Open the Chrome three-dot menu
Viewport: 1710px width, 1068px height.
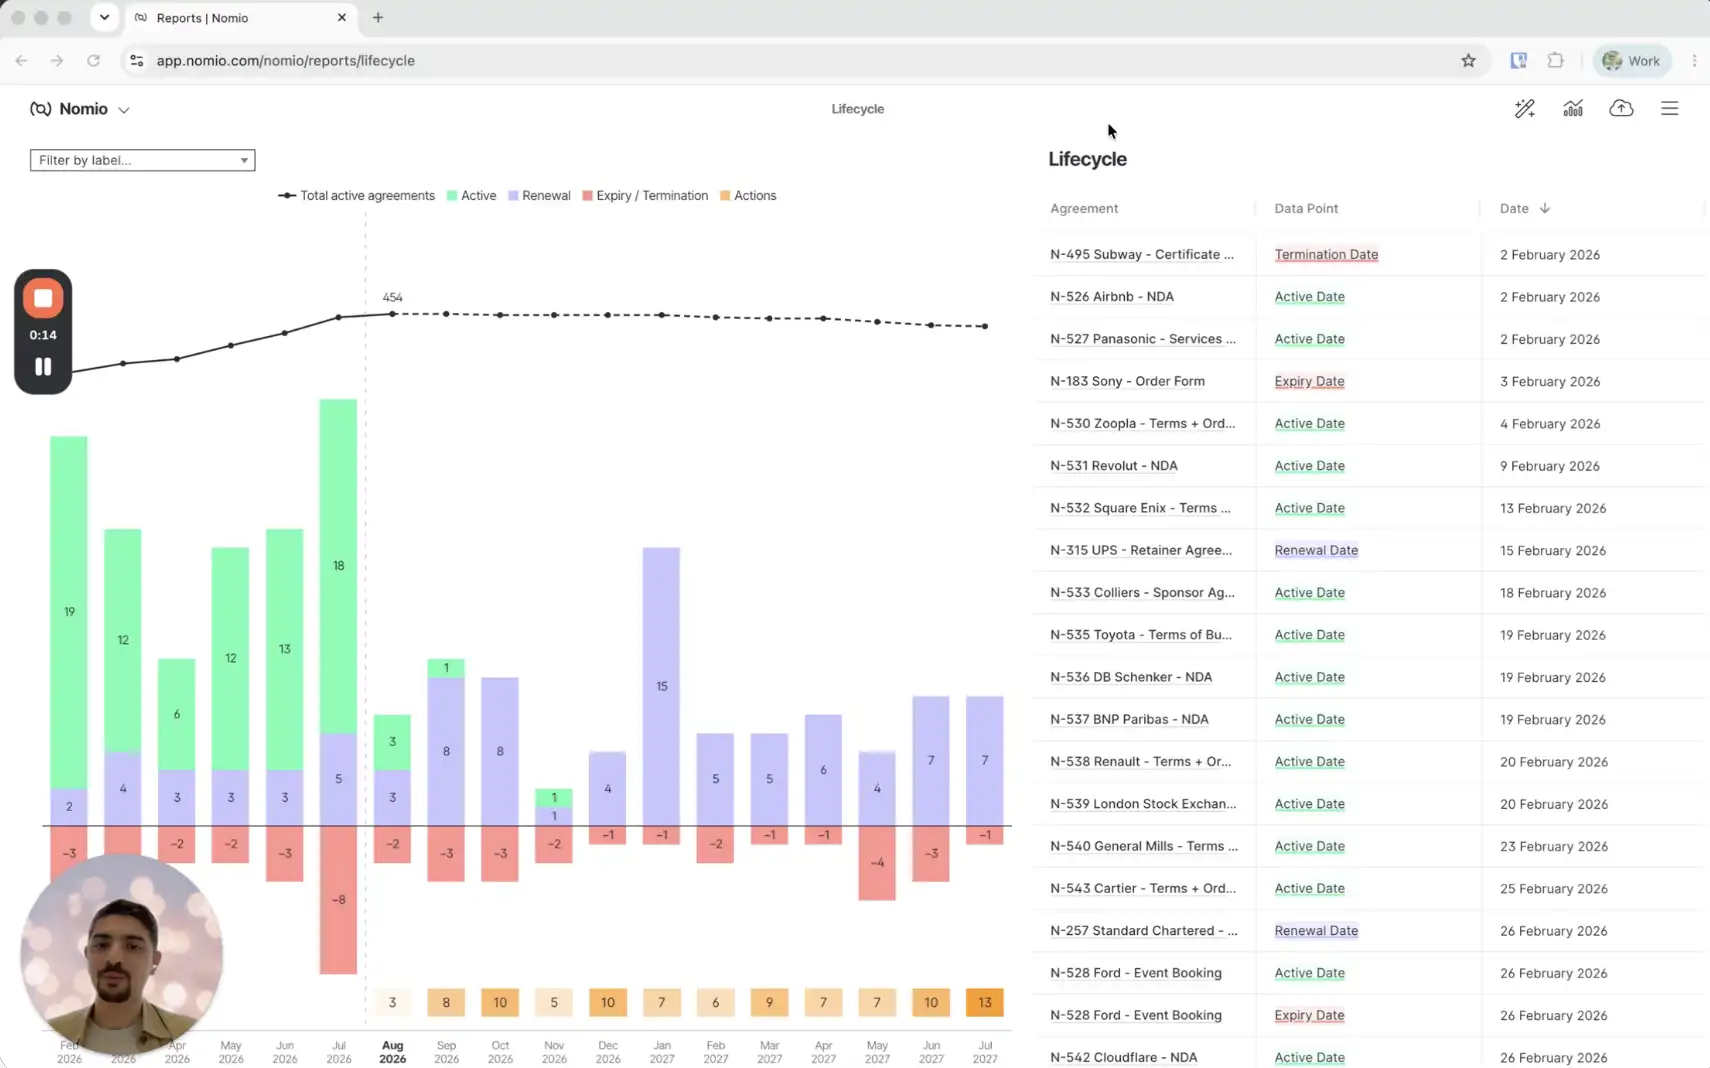[x=1694, y=61]
